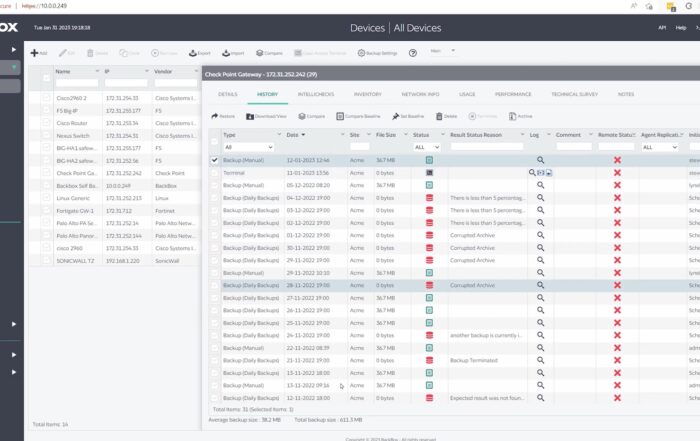Open the Usage tab
The width and height of the screenshot is (700, 441).
(467, 94)
